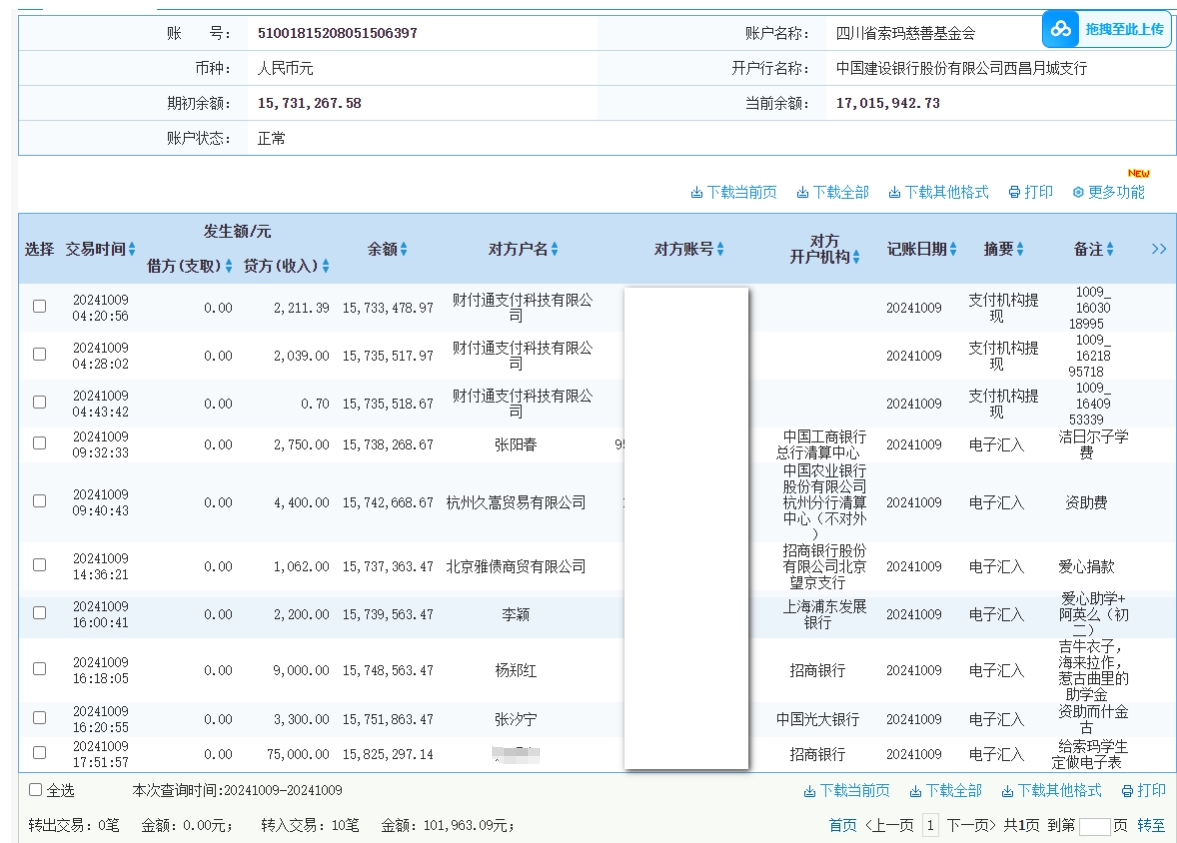The width and height of the screenshot is (1177, 843).
Task: Click the 爱心捐款 remark cell
Action: point(1086,567)
